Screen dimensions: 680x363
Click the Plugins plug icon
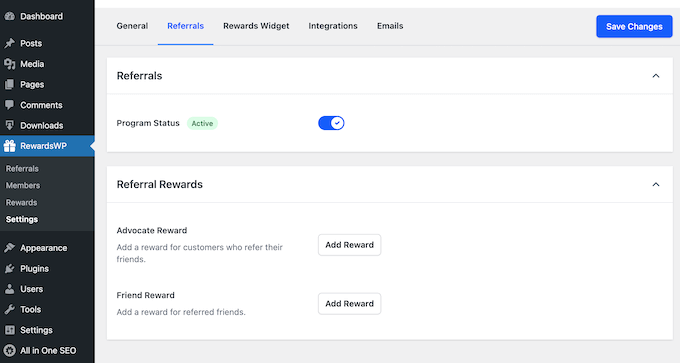(x=10, y=268)
